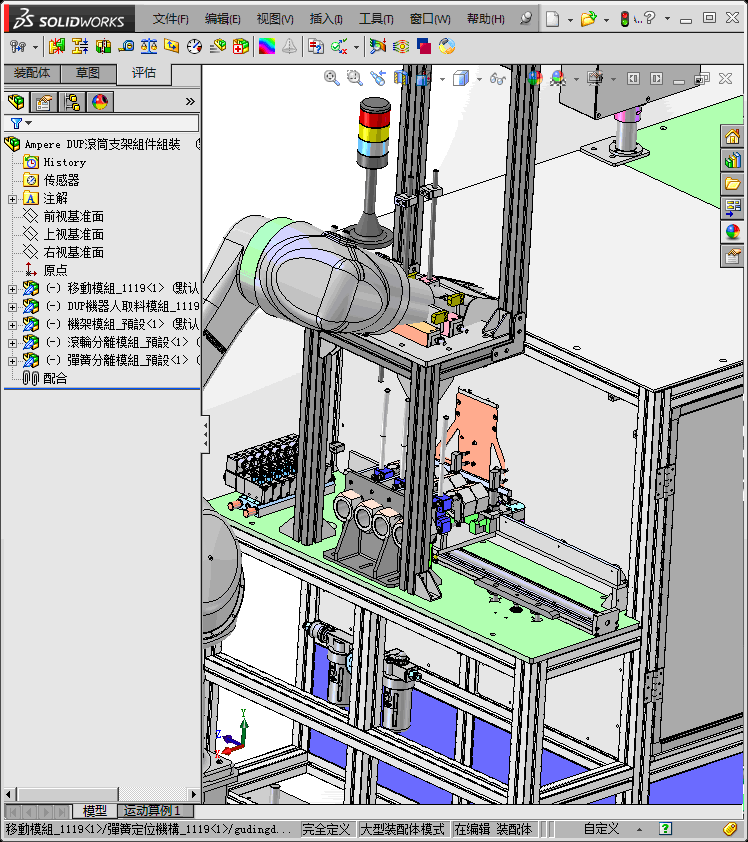Select the 右视基准面 plane
The height and width of the screenshot is (842, 748).
(74, 253)
